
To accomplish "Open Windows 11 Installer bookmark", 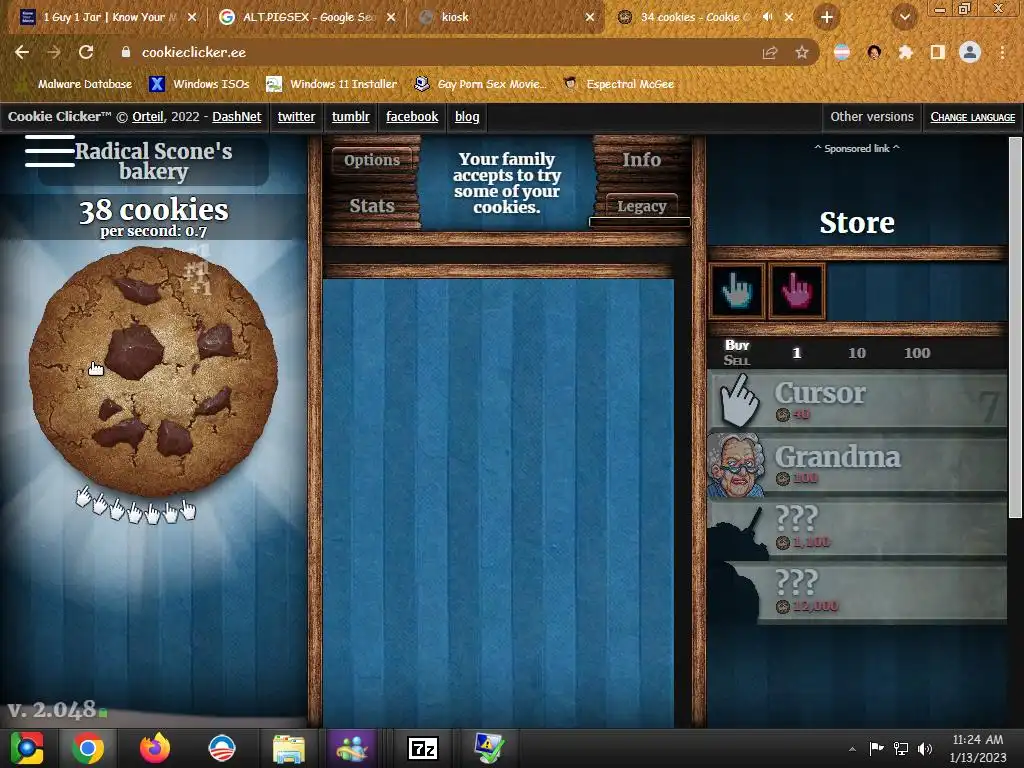I will (x=332, y=84).
